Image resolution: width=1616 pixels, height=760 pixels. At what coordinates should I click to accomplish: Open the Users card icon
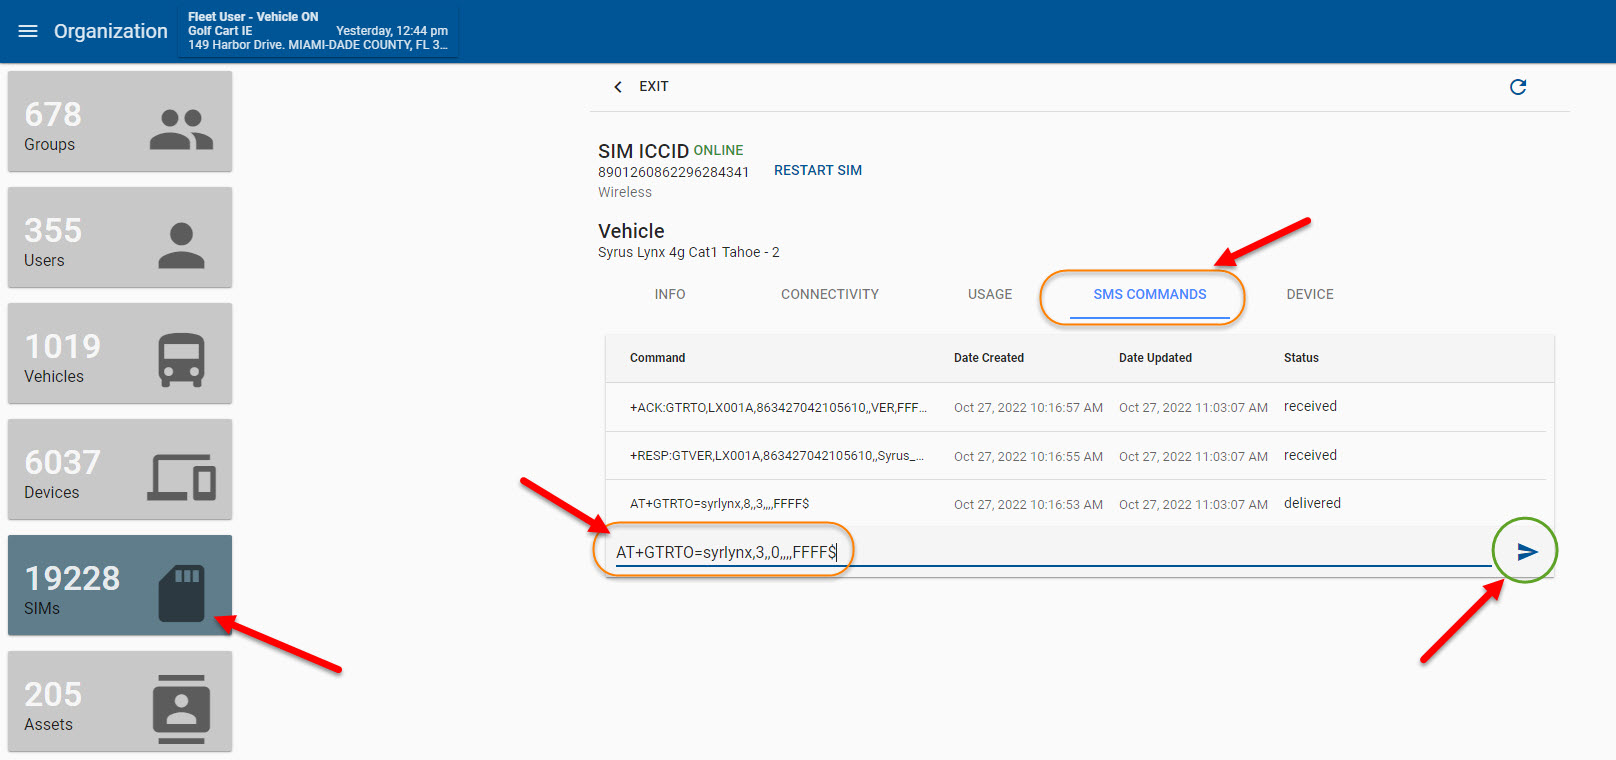[x=181, y=245]
